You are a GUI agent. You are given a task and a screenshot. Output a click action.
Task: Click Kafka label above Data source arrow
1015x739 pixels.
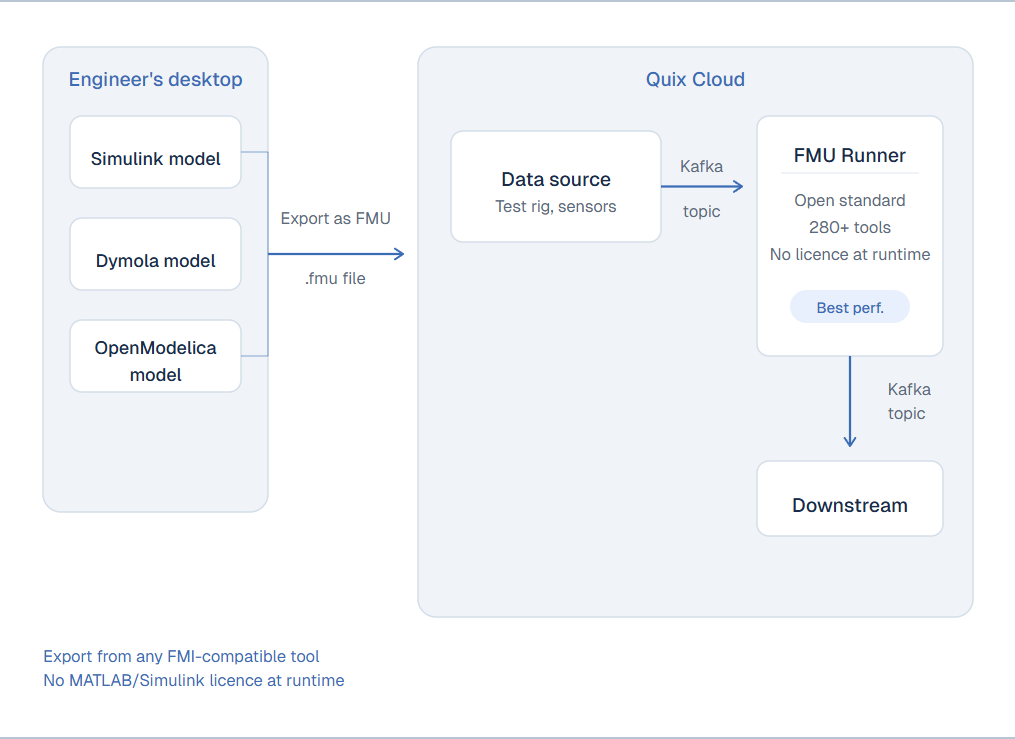tap(702, 166)
